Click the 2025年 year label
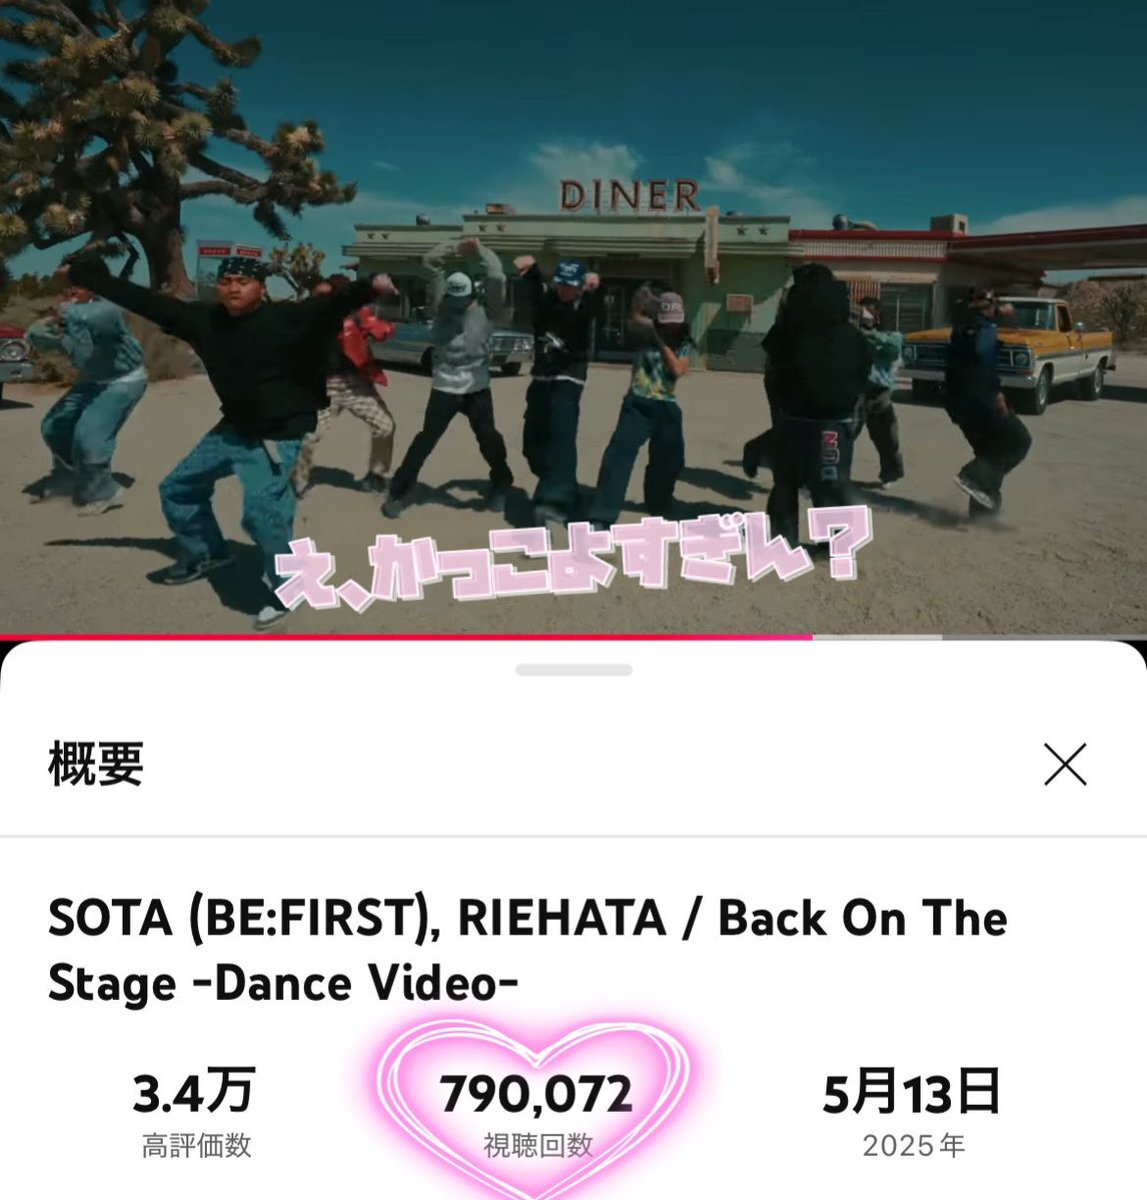 (x=913, y=1145)
